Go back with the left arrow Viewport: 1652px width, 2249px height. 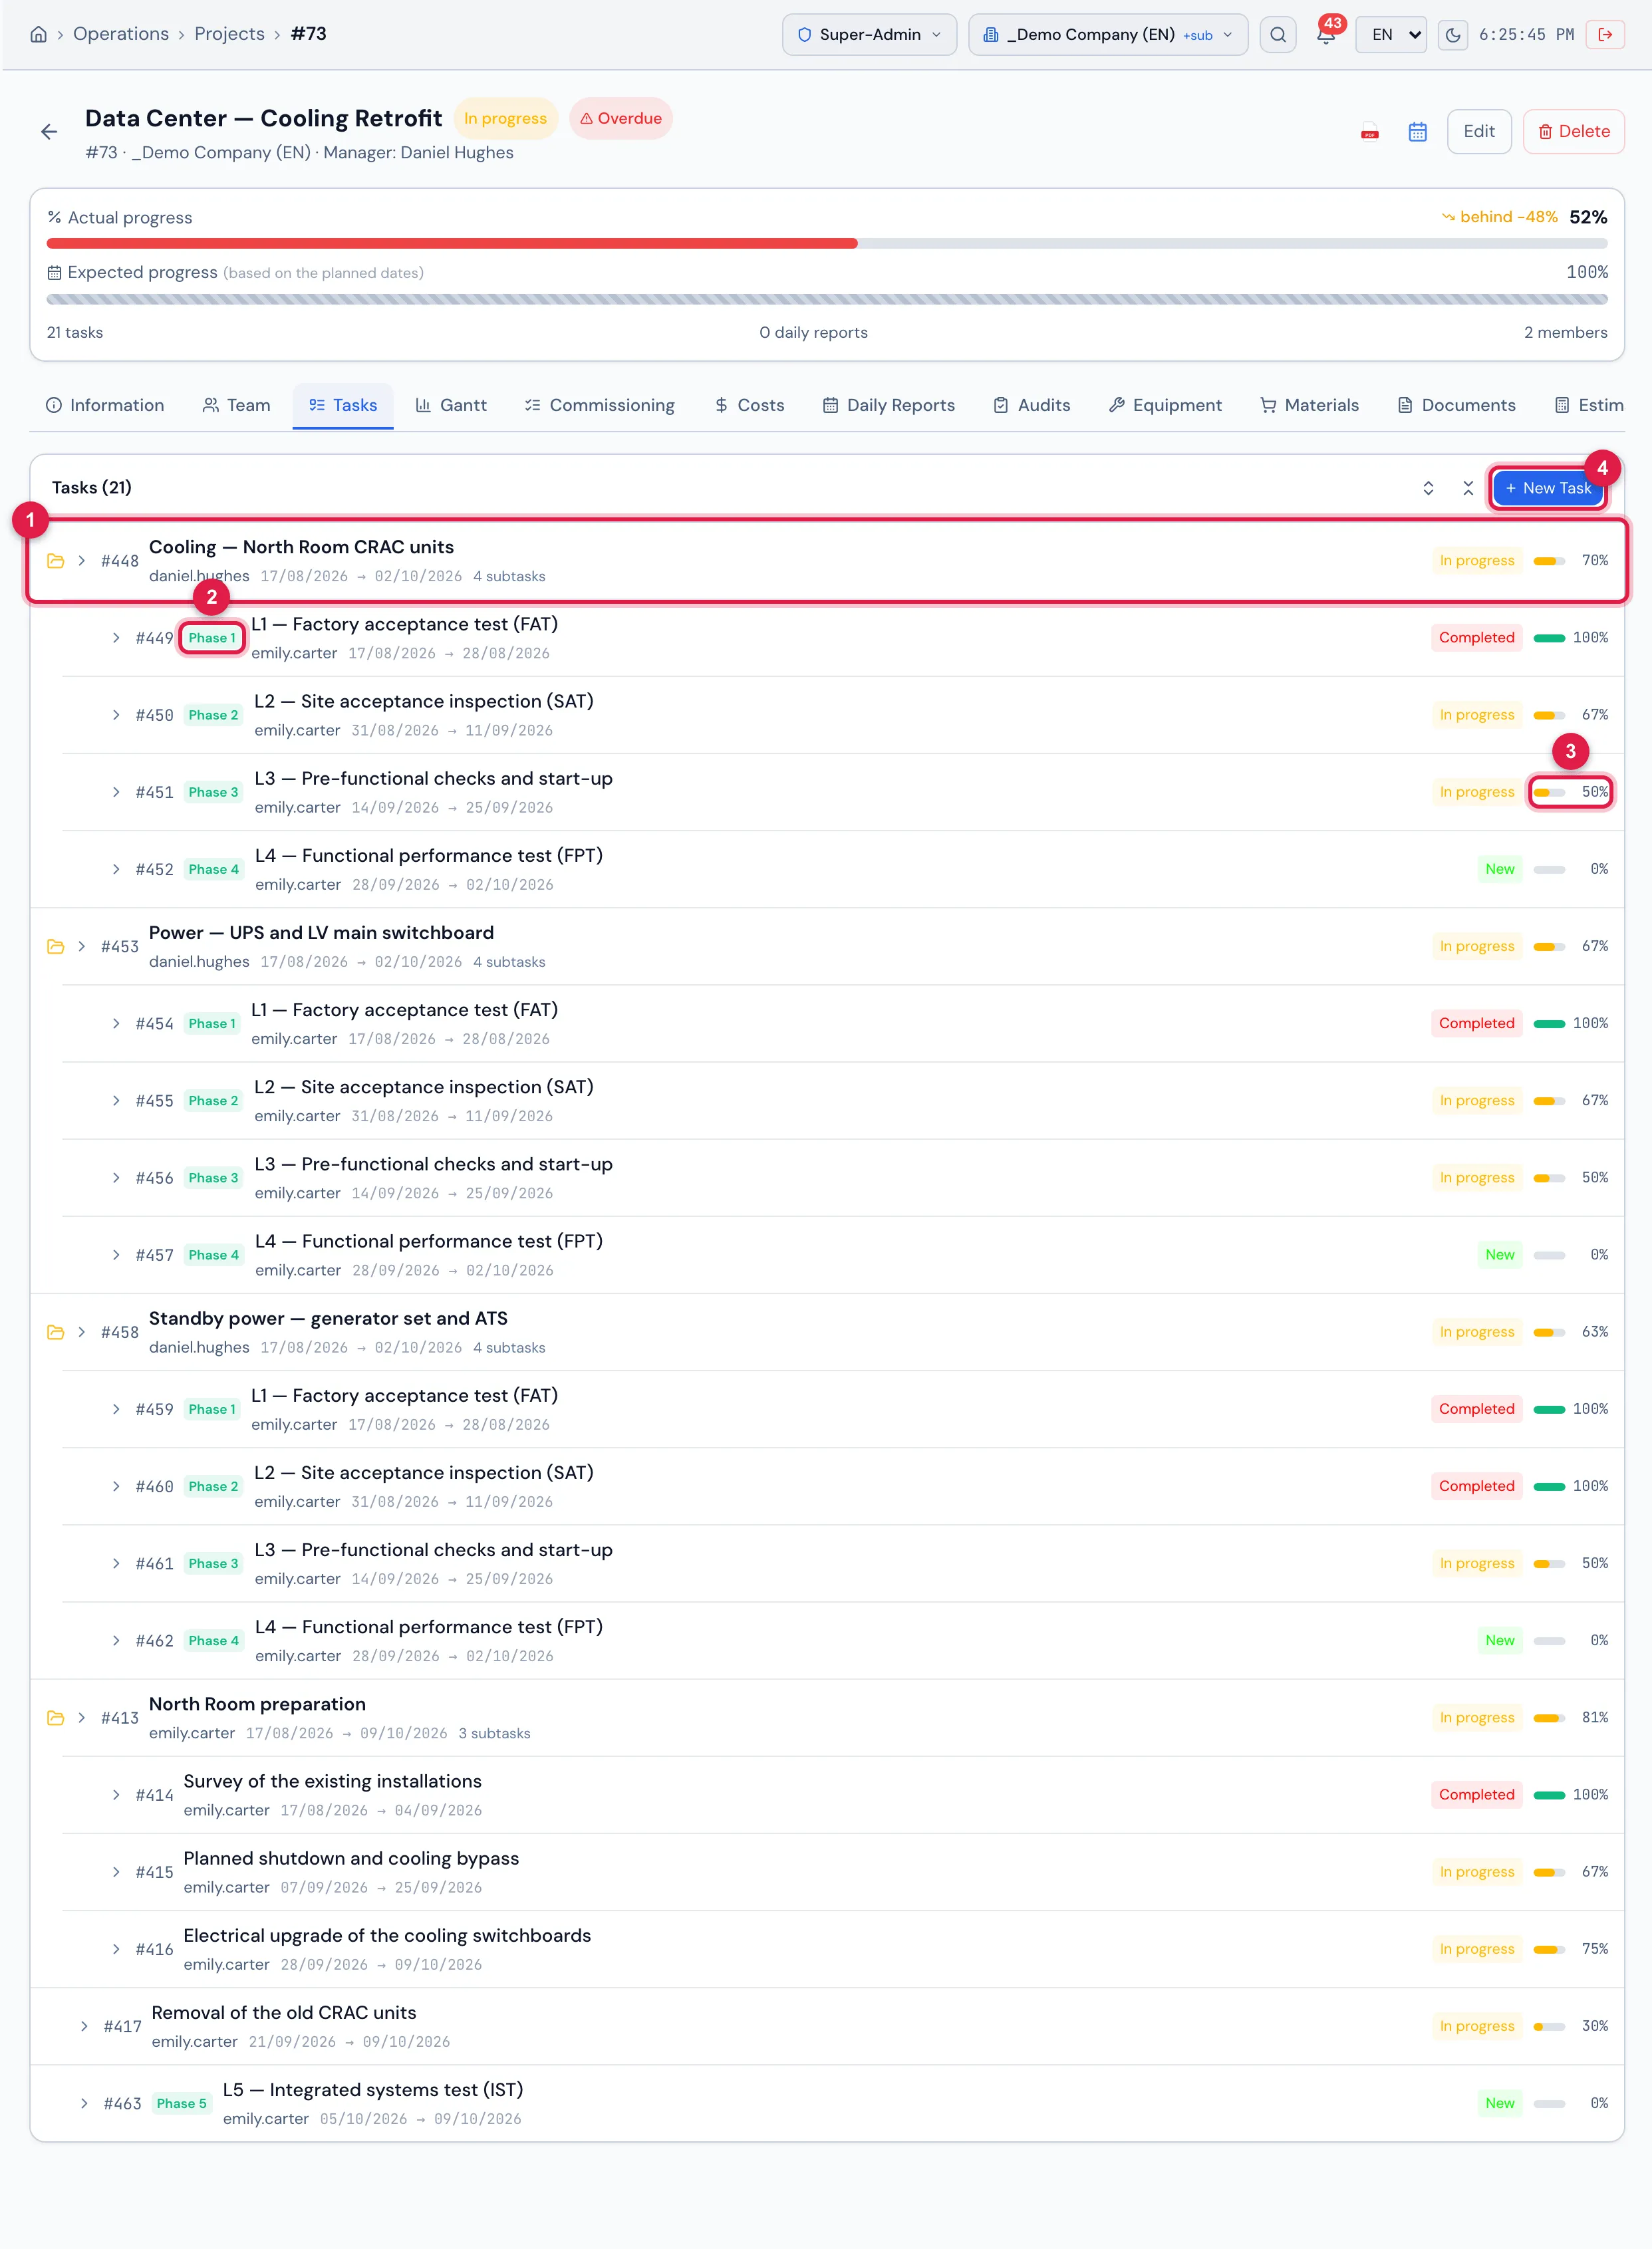point(49,132)
